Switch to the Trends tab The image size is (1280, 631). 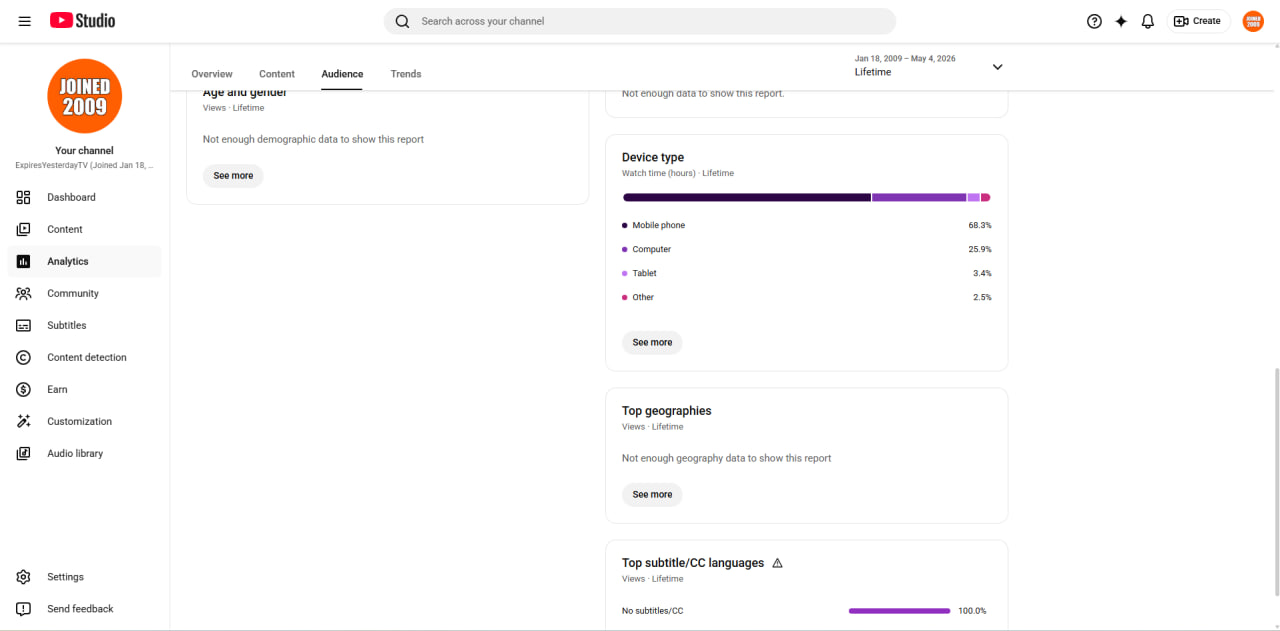coord(406,74)
